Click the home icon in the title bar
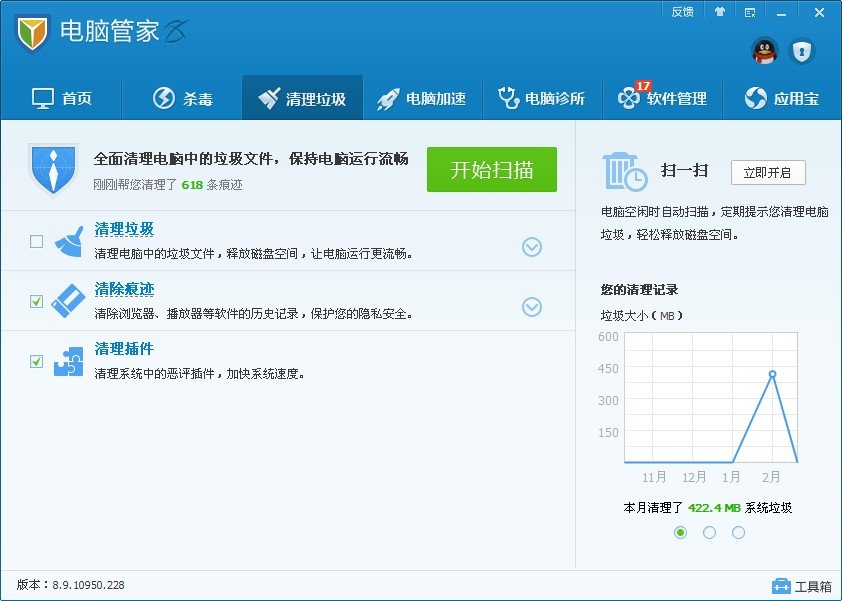Viewport: 842px width, 601px height. pyautogui.click(x=720, y=12)
